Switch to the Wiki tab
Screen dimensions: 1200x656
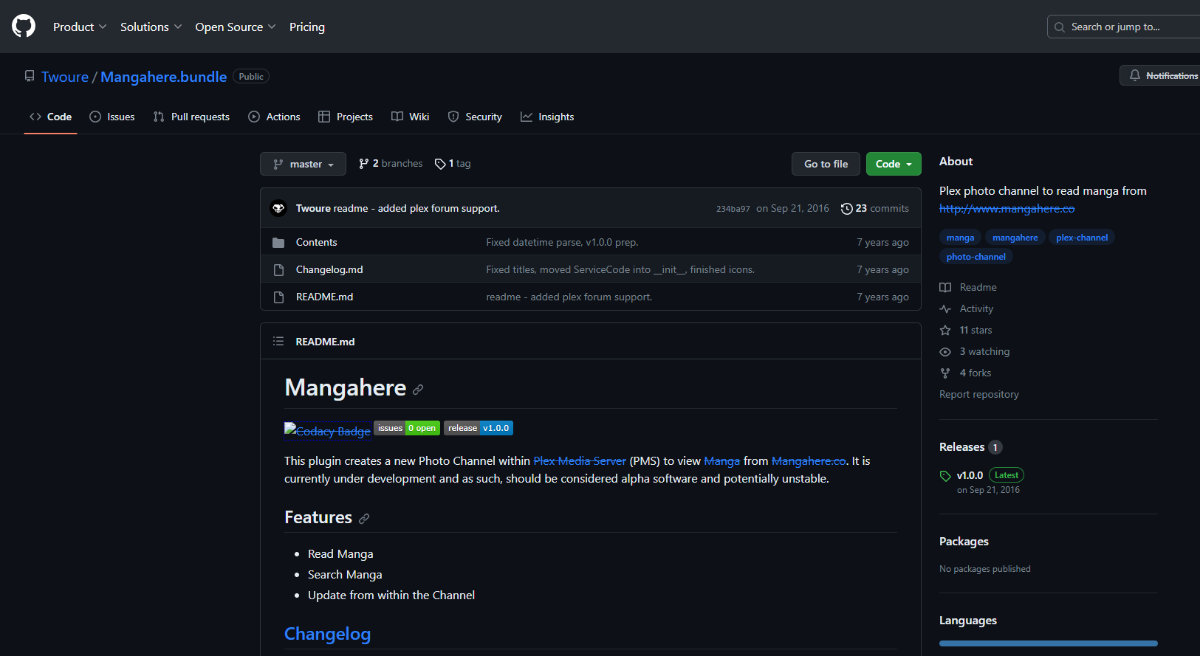click(410, 117)
